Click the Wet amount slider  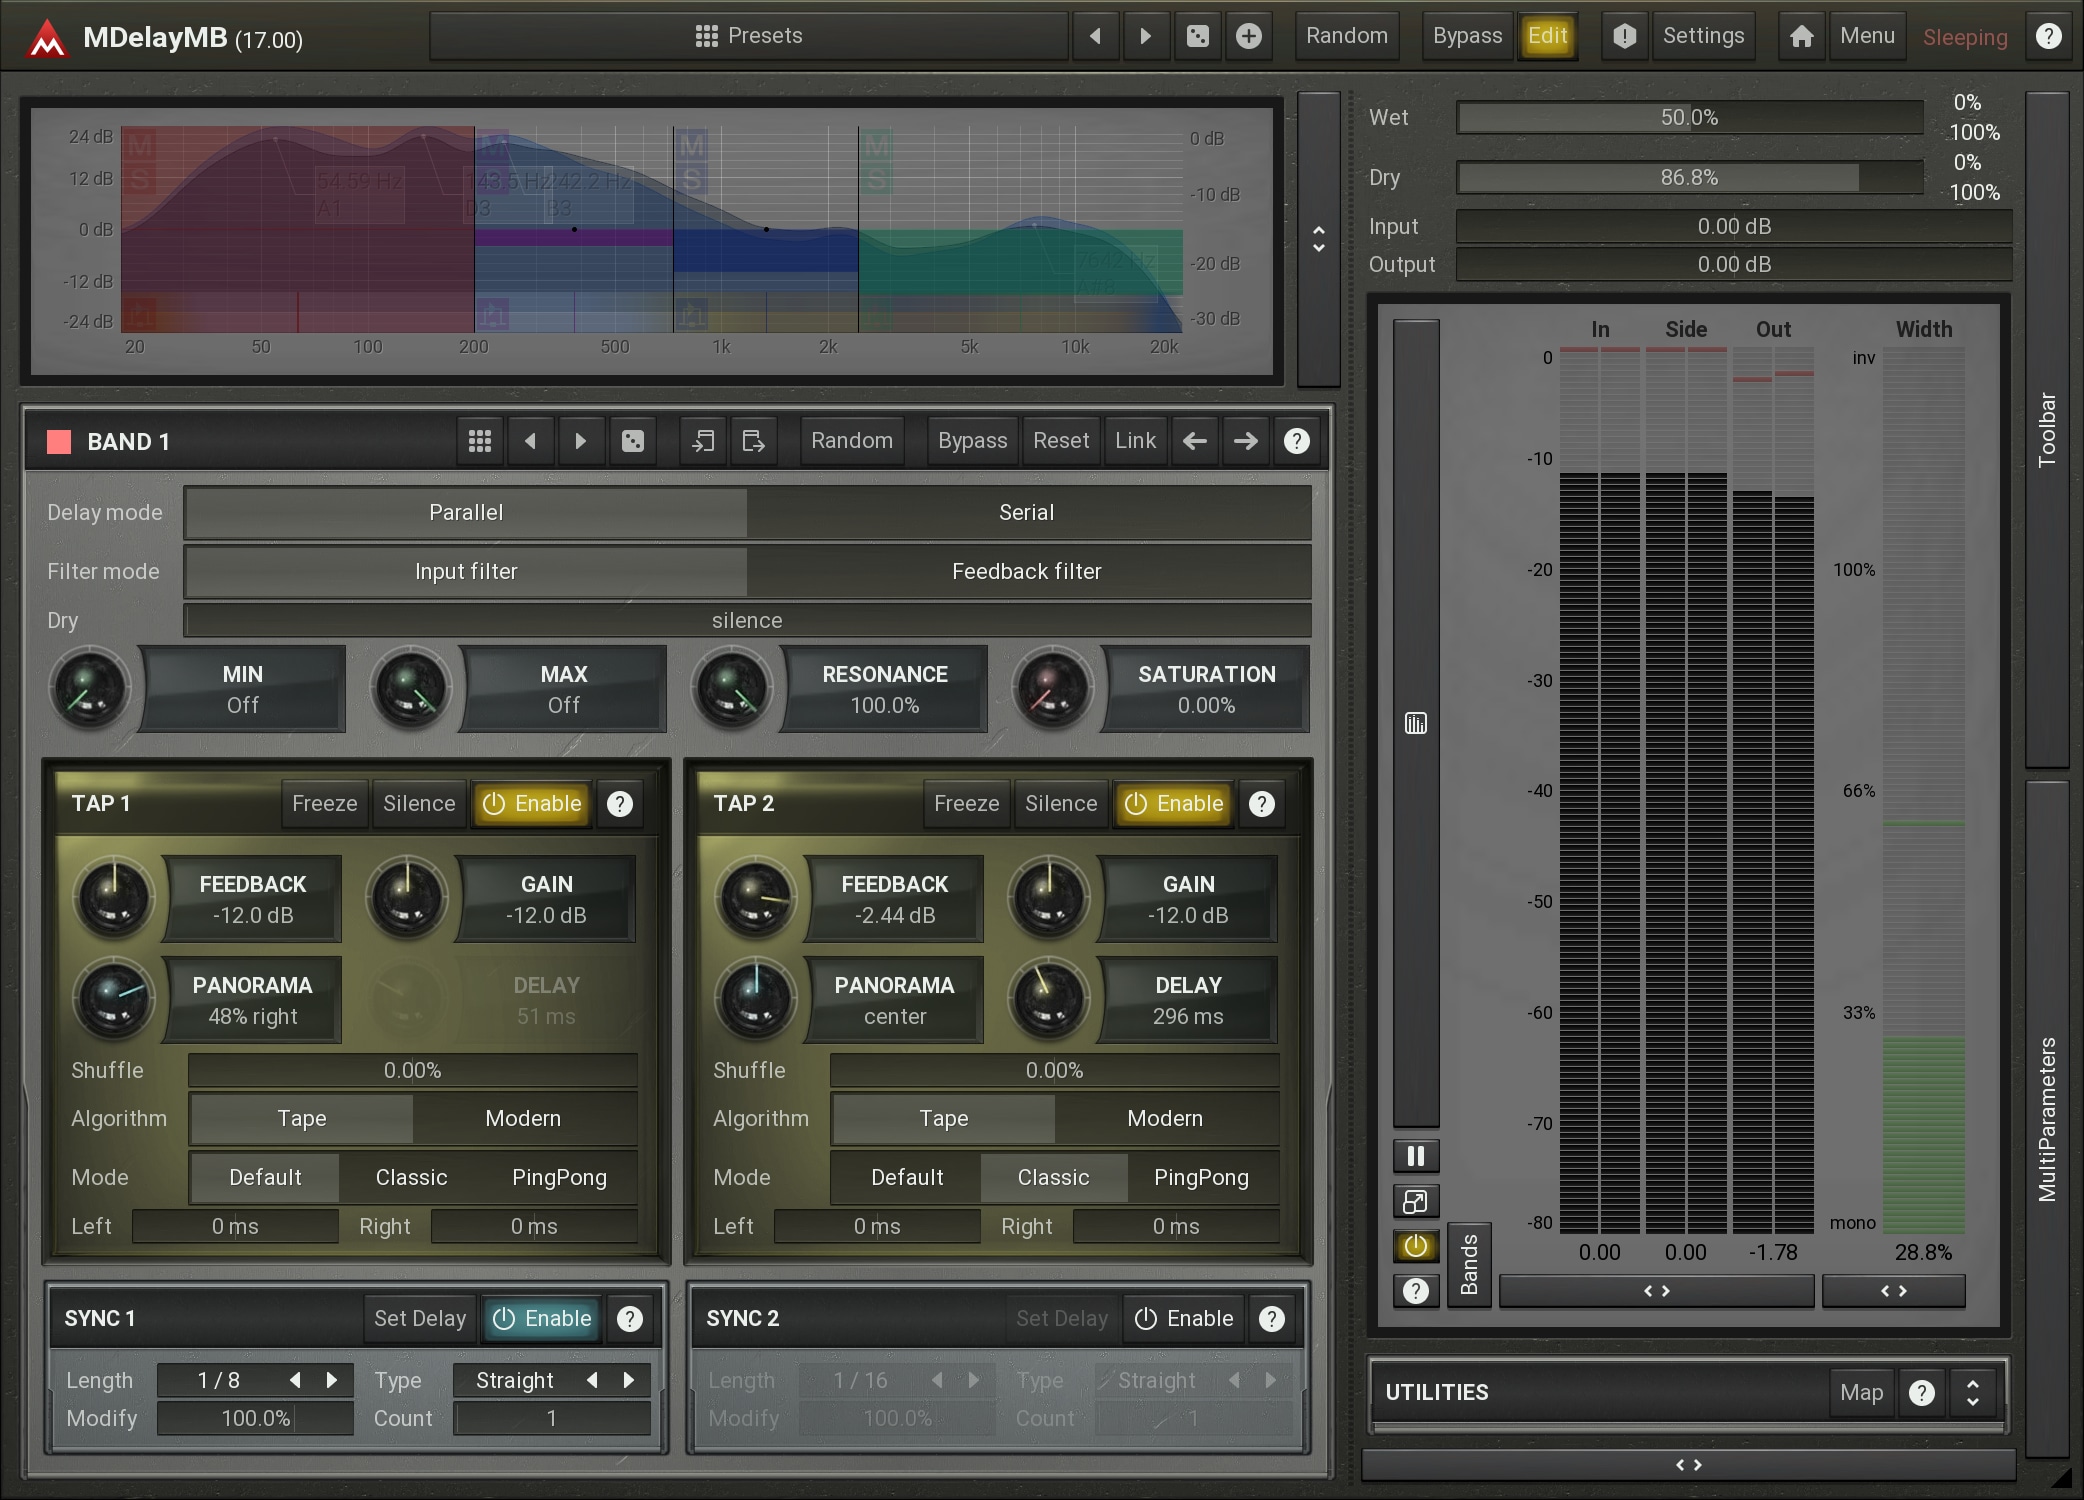pos(1689,118)
